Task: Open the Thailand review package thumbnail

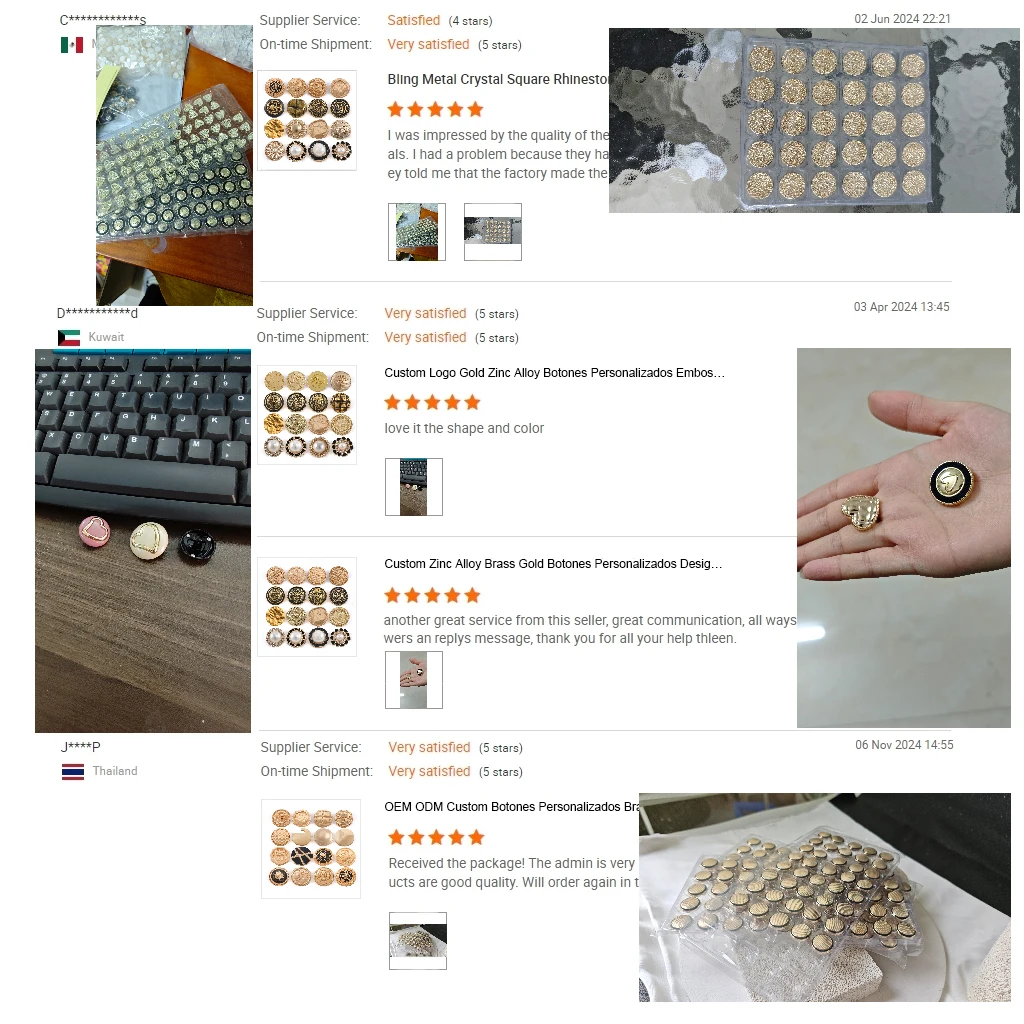Action: click(418, 941)
